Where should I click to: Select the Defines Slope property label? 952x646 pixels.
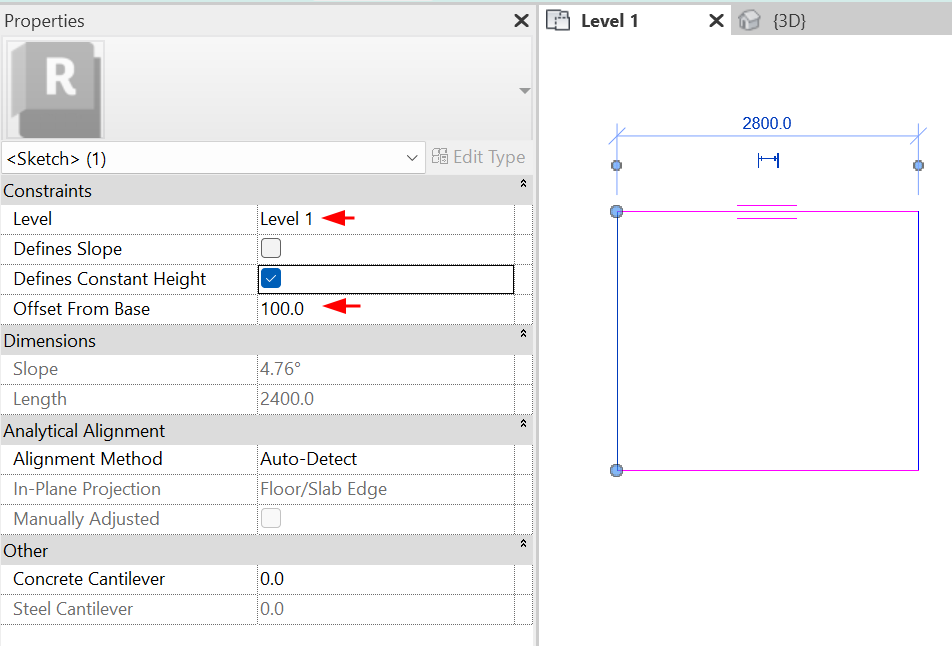(x=67, y=249)
